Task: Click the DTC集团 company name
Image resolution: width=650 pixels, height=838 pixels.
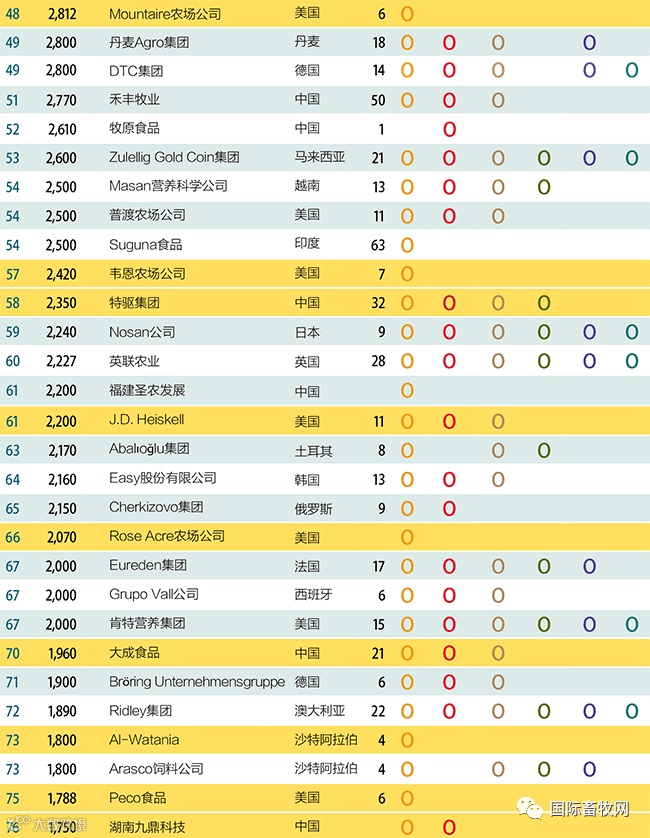Action: coord(136,71)
